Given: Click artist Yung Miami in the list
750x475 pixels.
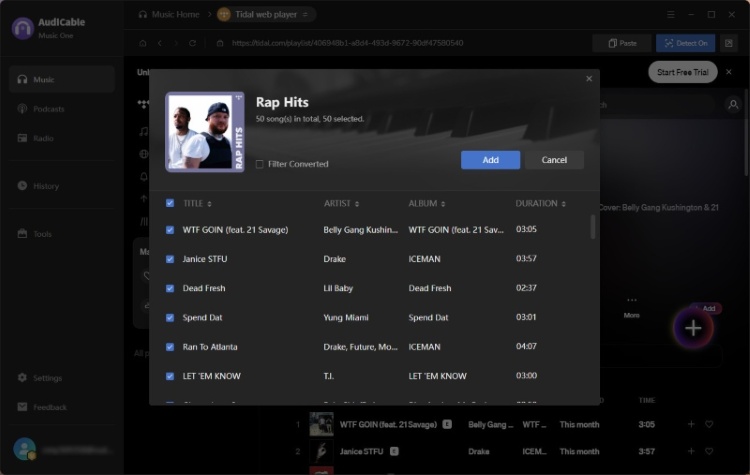Looking at the screenshot, I should tap(346, 318).
